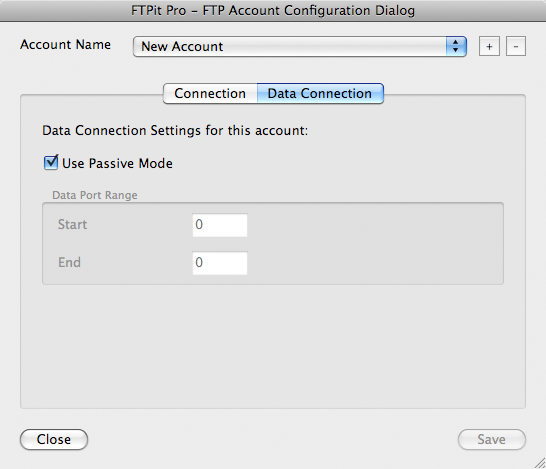
Task: Click the Close button
Action: tap(54, 439)
